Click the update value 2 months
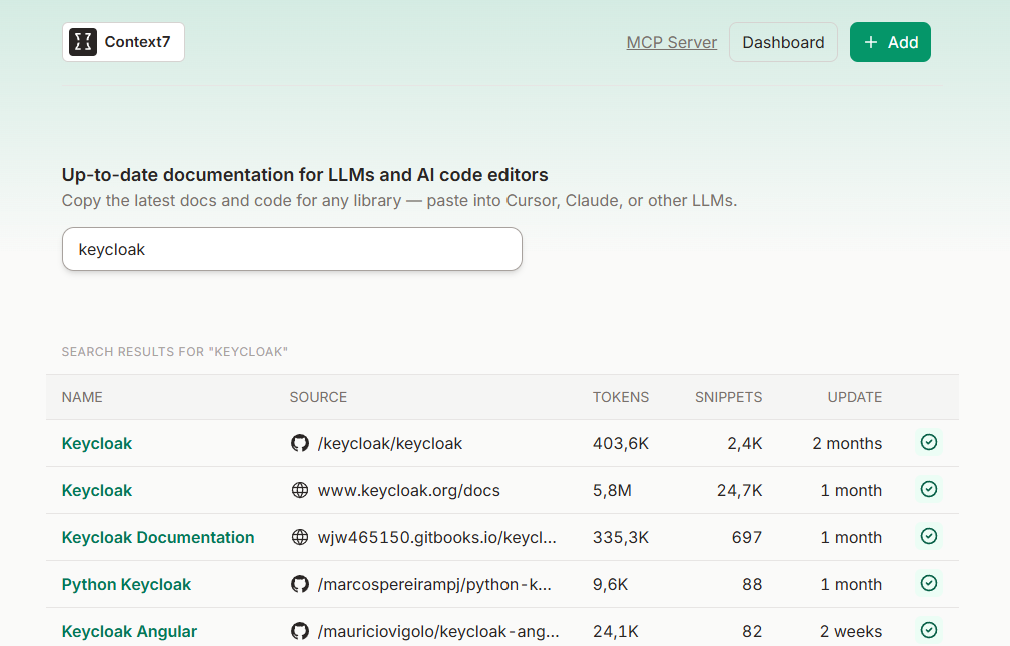This screenshot has width=1010, height=646. click(847, 443)
